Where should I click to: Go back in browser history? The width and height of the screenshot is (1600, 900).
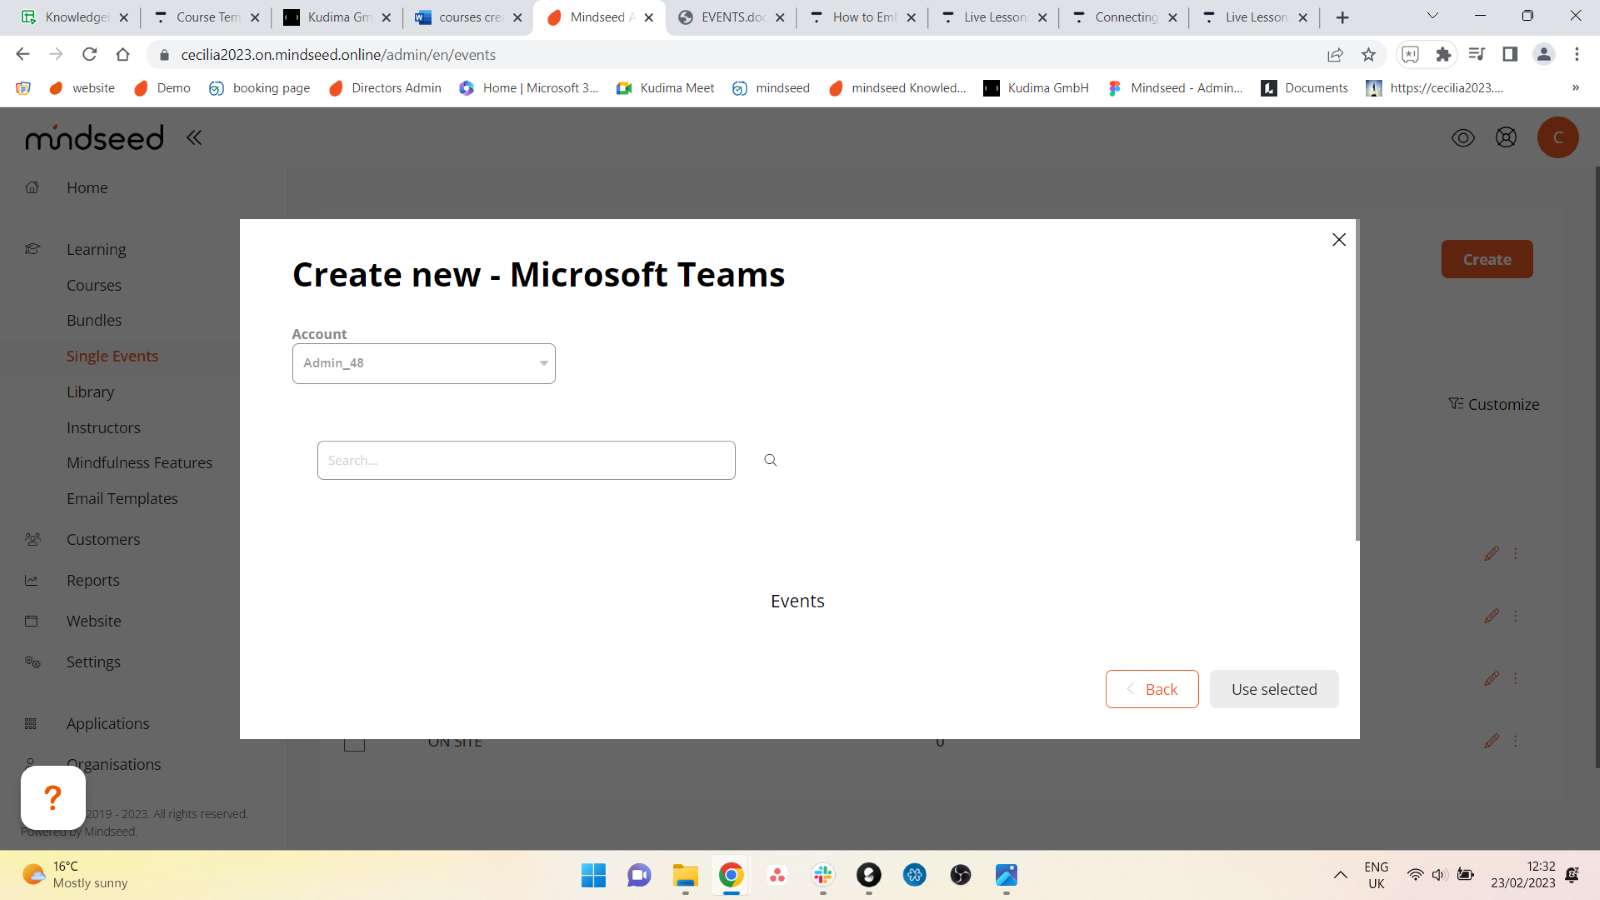click(23, 54)
